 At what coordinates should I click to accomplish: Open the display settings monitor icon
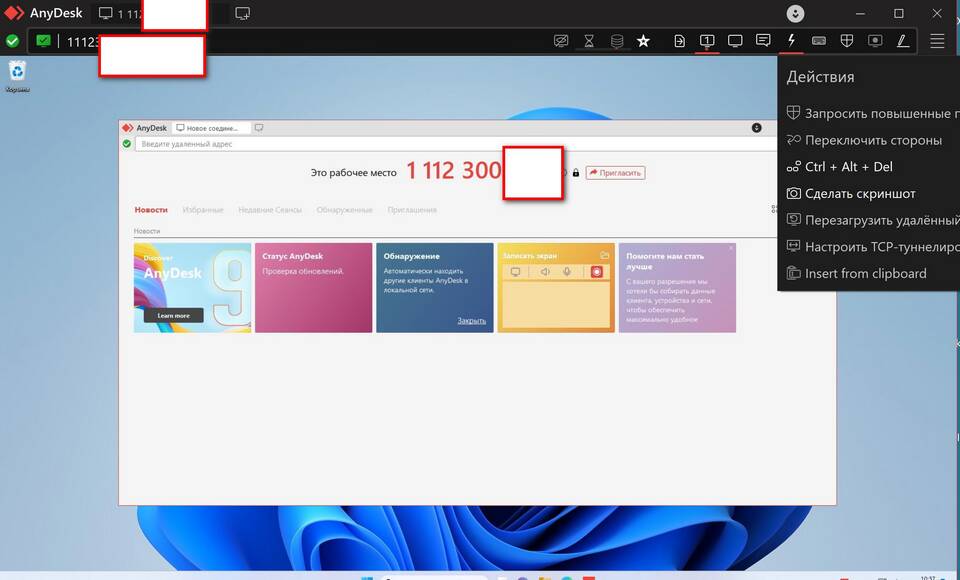click(735, 41)
